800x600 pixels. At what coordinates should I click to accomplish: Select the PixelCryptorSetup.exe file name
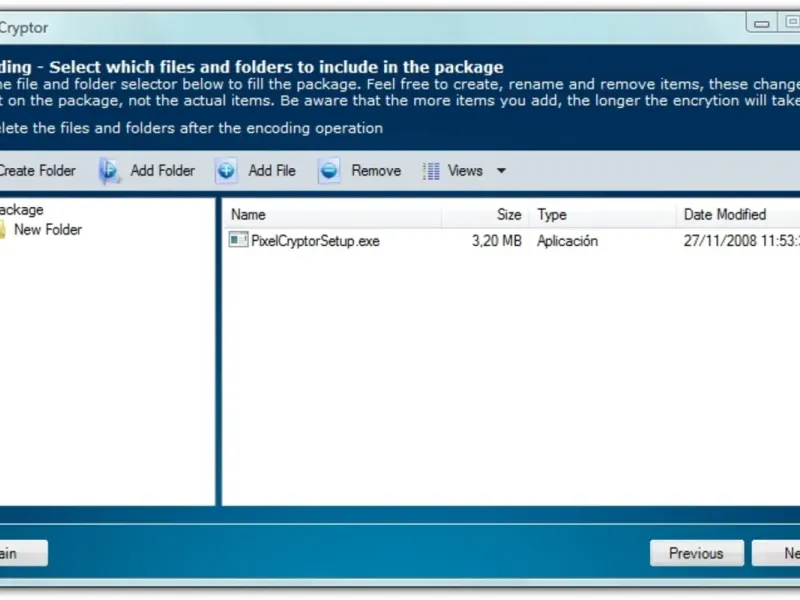315,241
